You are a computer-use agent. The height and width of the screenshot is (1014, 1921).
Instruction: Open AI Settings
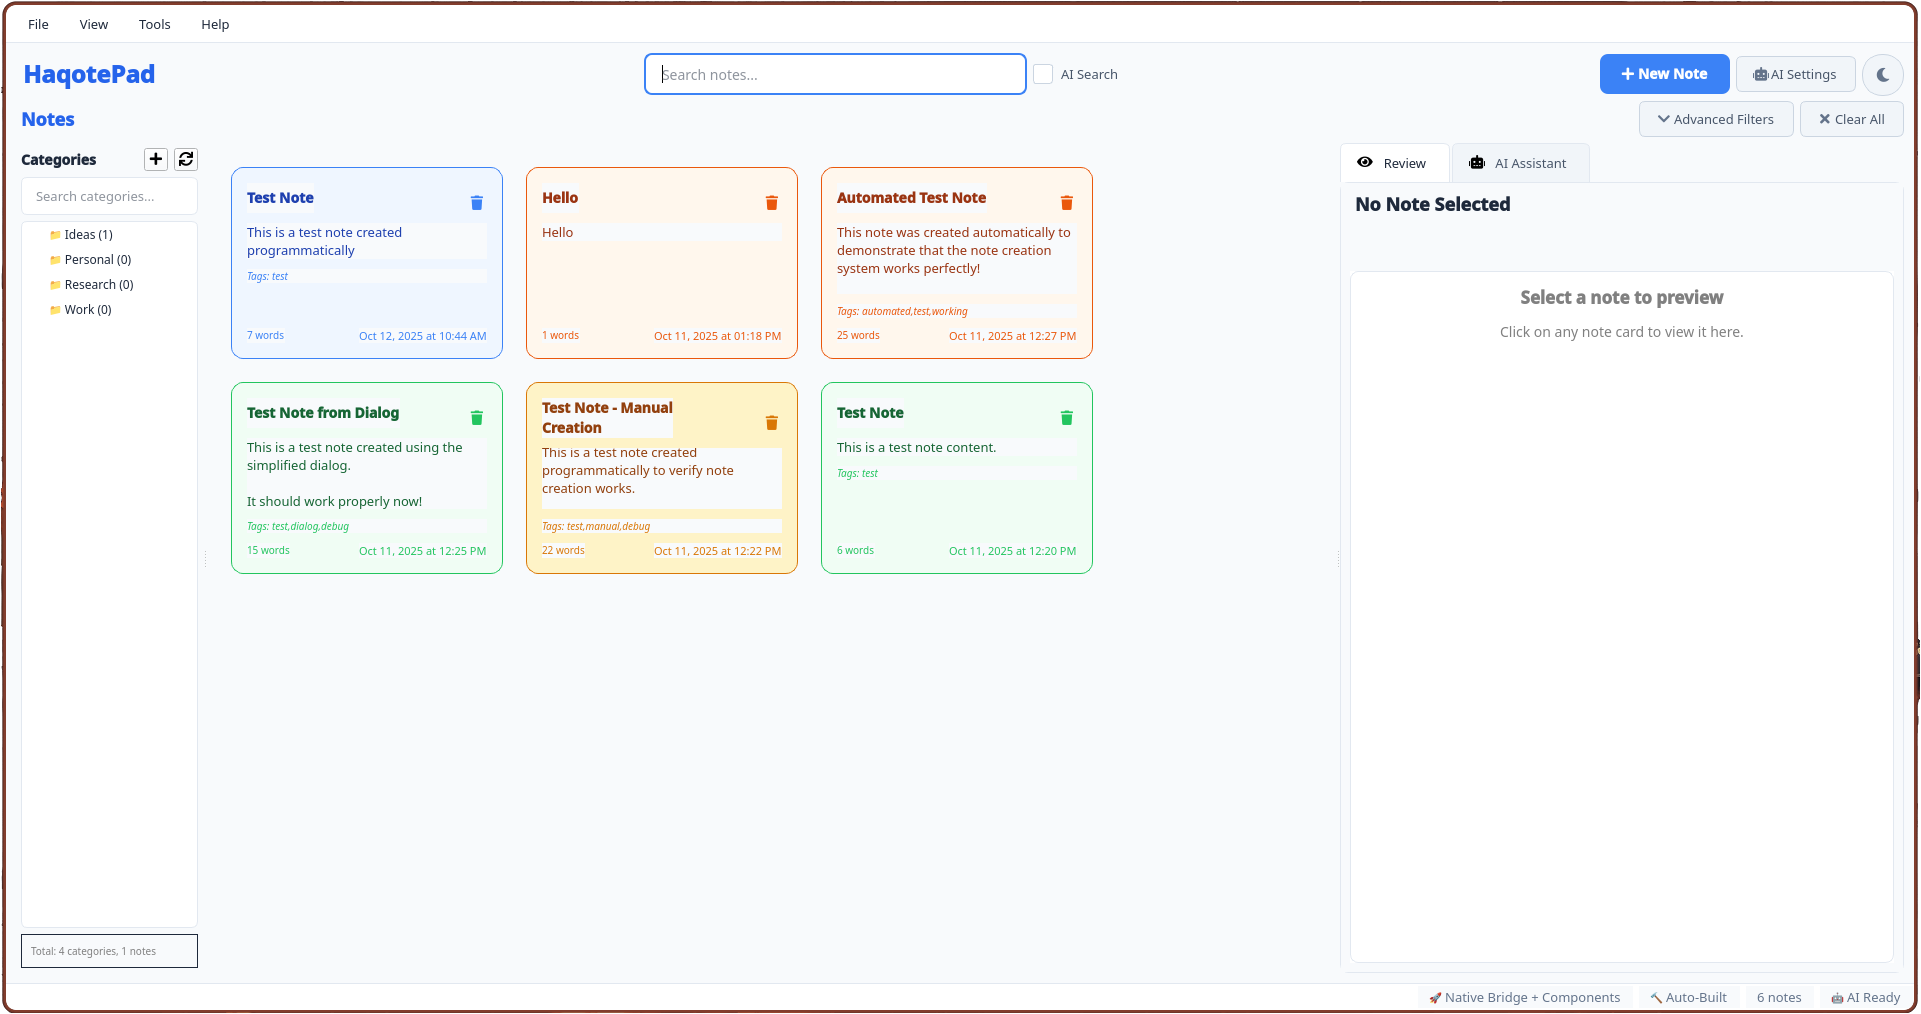pyautogui.click(x=1795, y=74)
